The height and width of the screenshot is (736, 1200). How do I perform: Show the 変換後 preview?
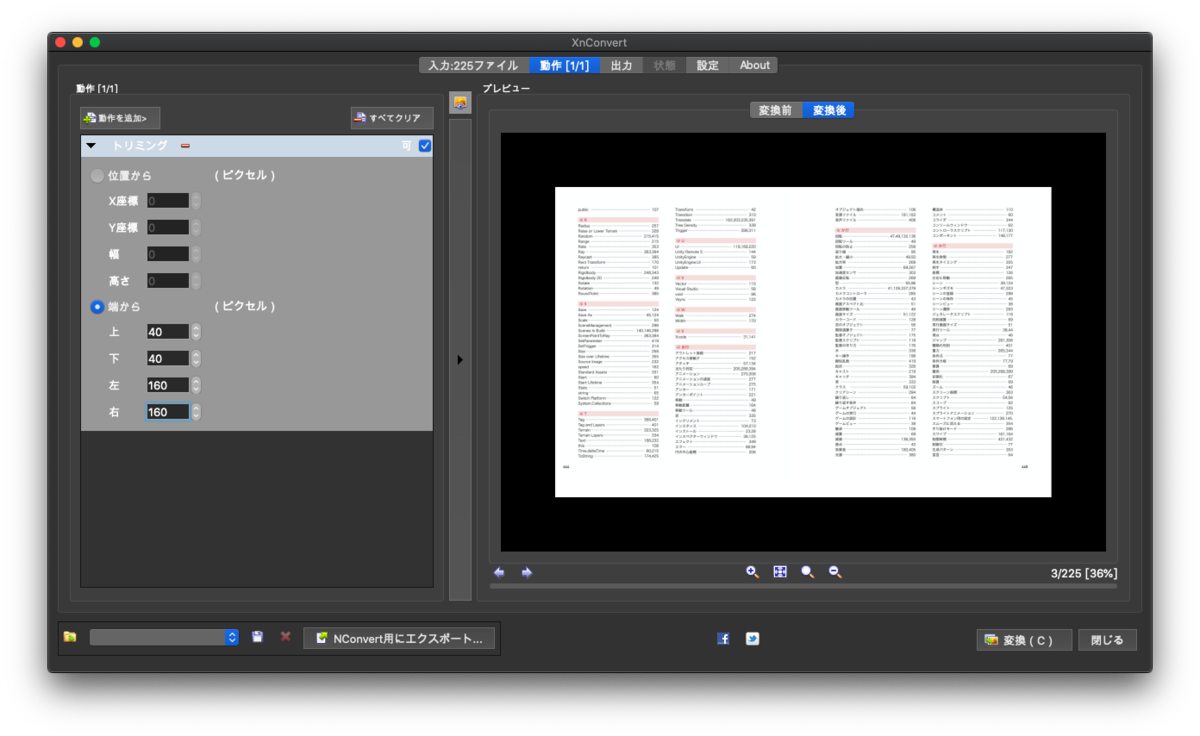829,110
